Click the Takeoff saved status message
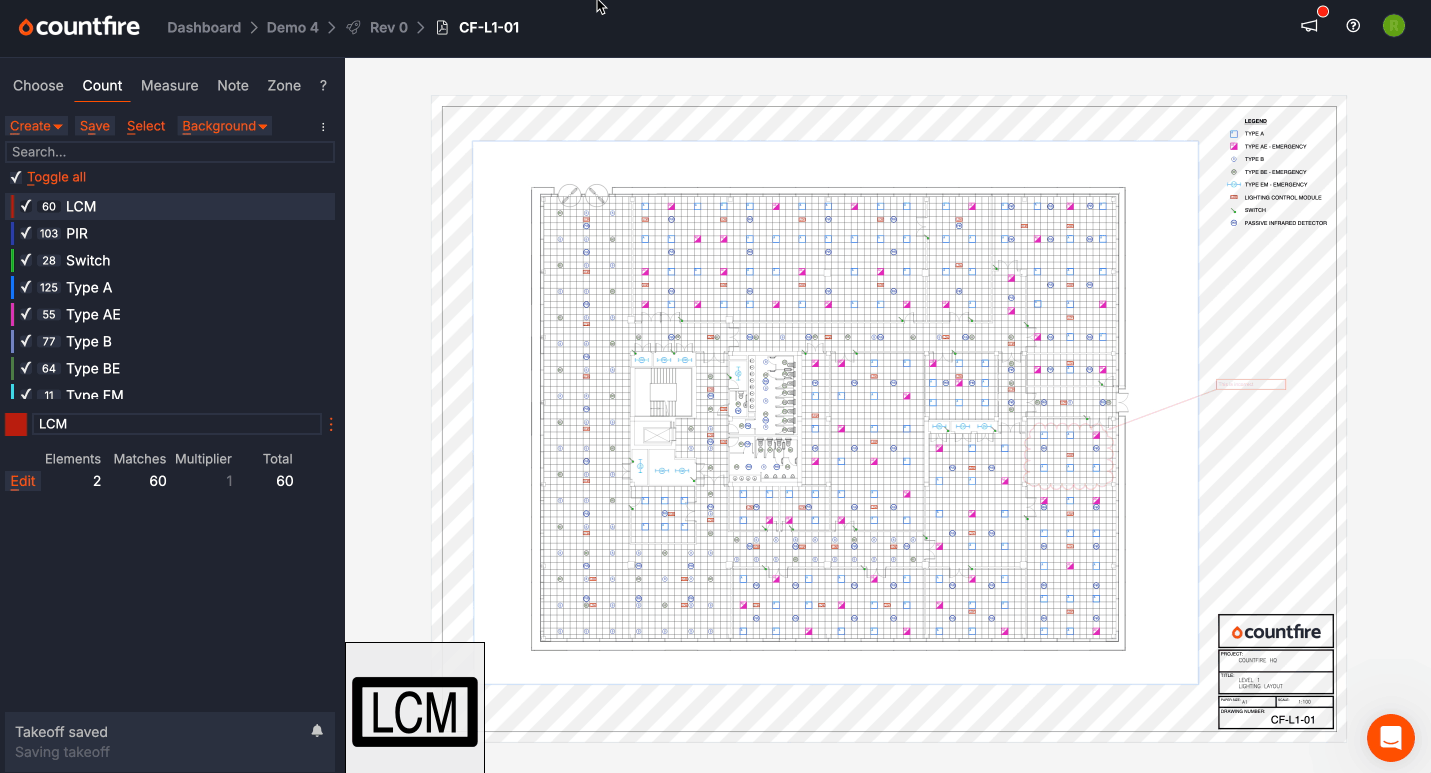The image size is (1431, 773). coord(61,732)
